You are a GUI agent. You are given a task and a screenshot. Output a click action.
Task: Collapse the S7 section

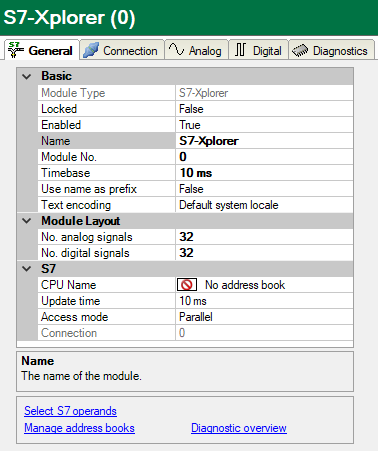pyautogui.click(x=27, y=269)
